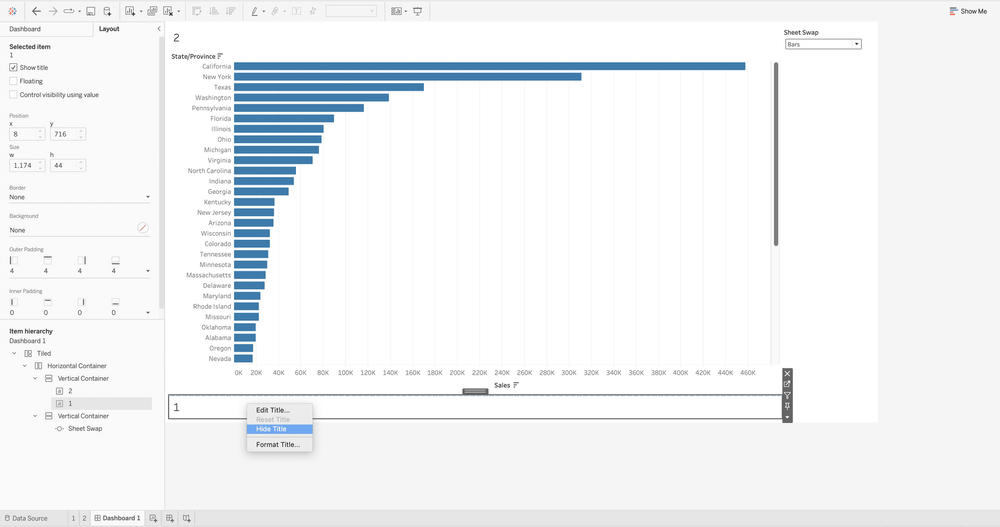Image resolution: width=1000 pixels, height=527 pixels.
Task: Click New Dashboard icon in bottom bar
Action: point(170,518)
